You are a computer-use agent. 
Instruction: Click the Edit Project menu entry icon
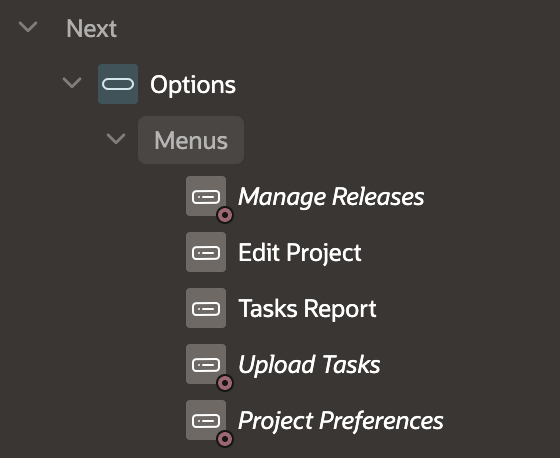pyautogui.click(x=206, y=252)
